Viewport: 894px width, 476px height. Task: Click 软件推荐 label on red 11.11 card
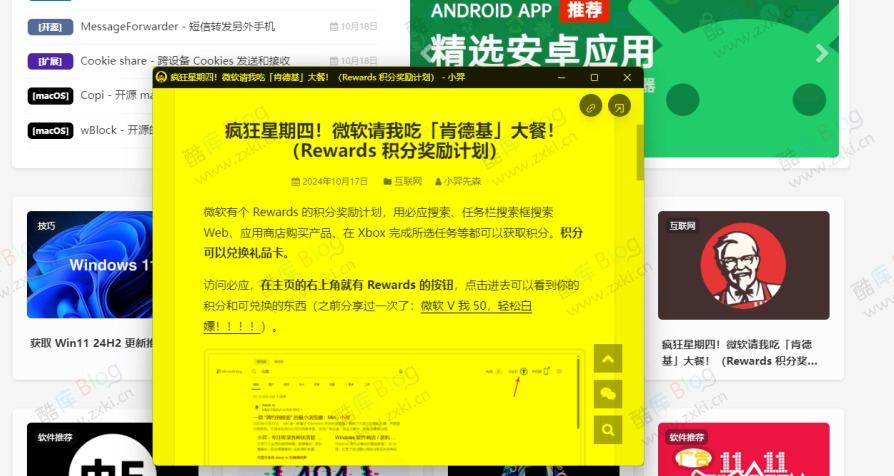(x=686, y=437)
